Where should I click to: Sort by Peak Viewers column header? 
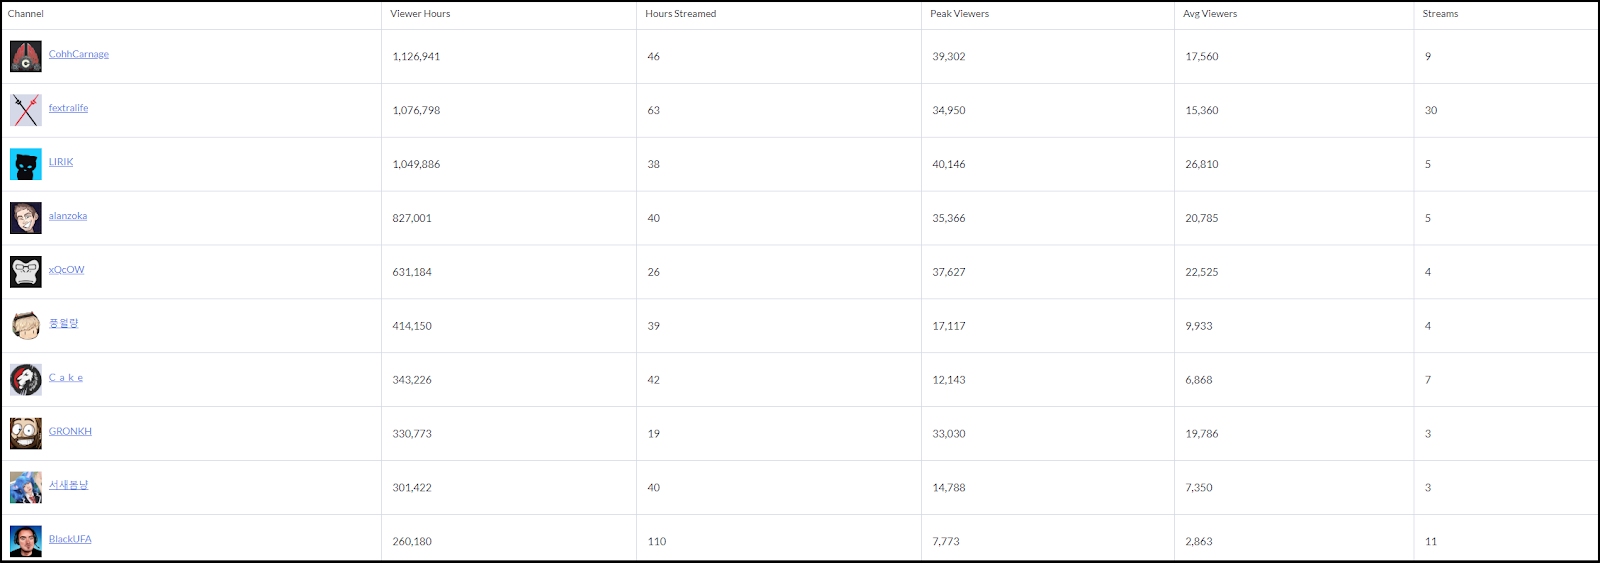(x=960, y=14)
